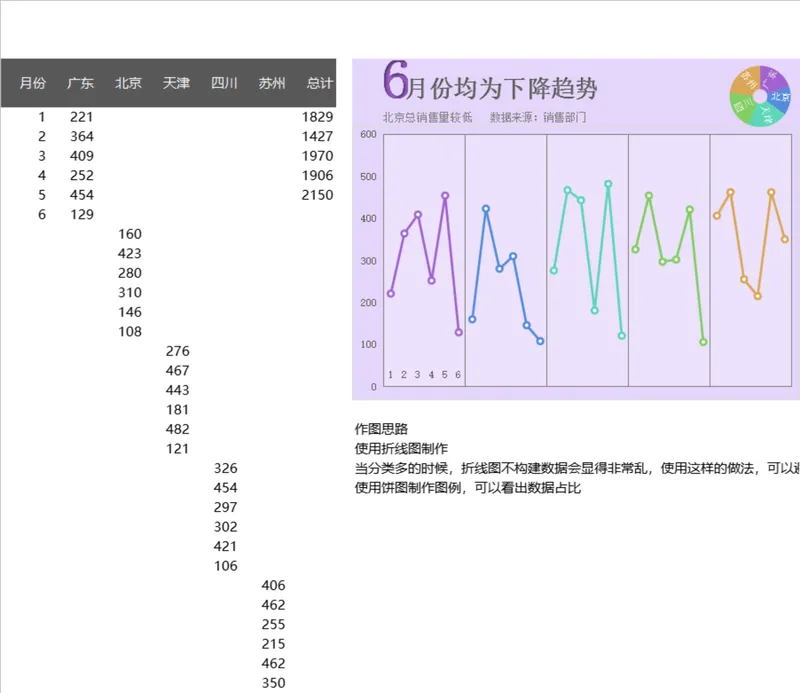Click the blue line's highest data point
This screenshot has height=693, width=800.
(486, 209)
